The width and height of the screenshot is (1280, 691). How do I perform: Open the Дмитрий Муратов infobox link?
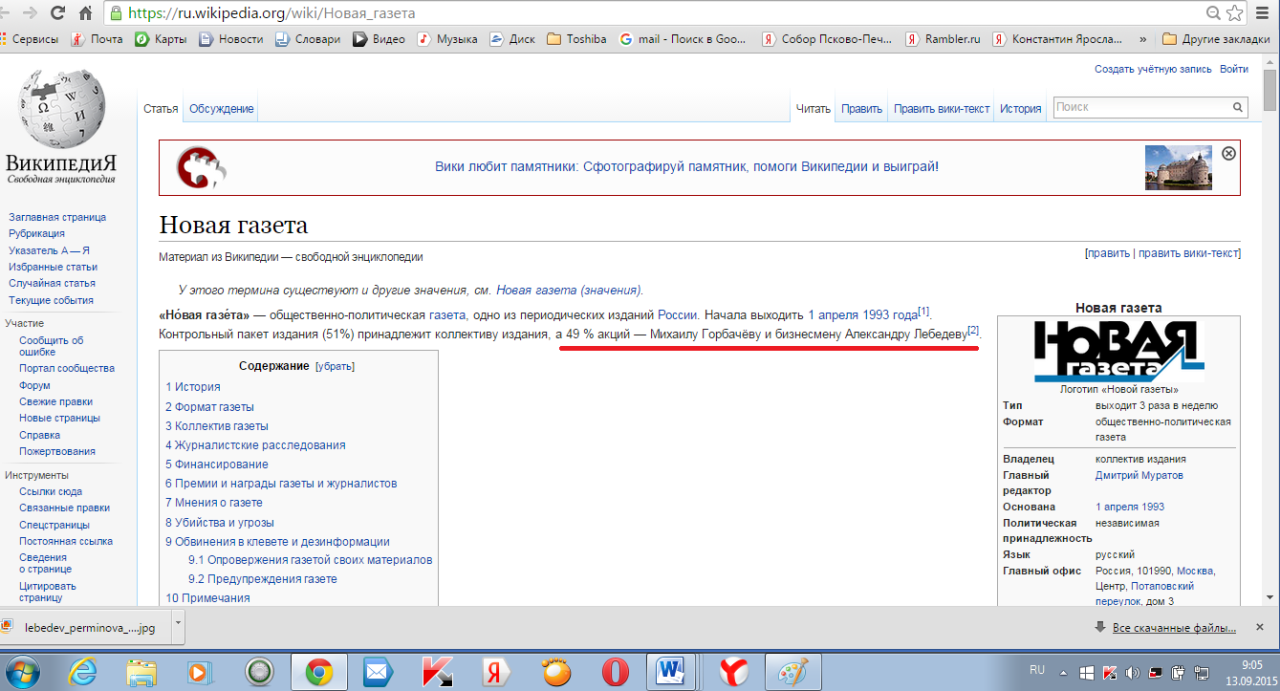(x=1139, y=475)
